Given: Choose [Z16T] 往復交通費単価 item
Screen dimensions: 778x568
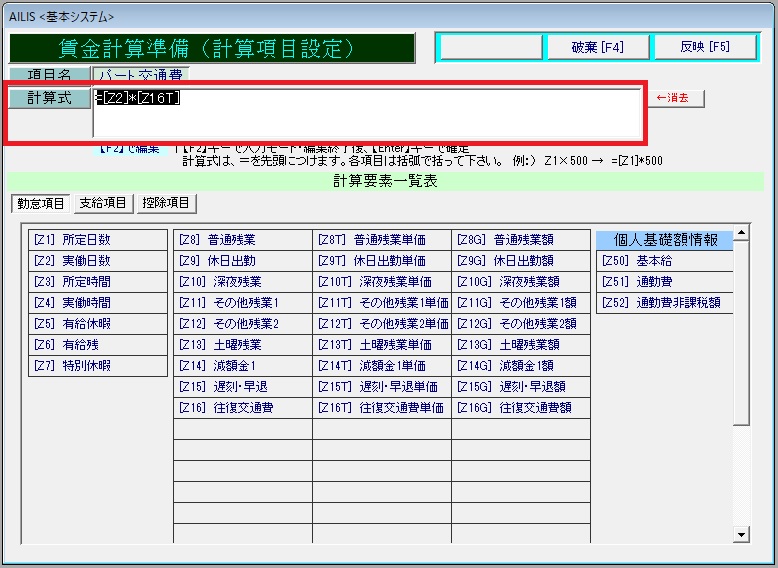Looking at the screenshot, I should [x=381, y=408].
